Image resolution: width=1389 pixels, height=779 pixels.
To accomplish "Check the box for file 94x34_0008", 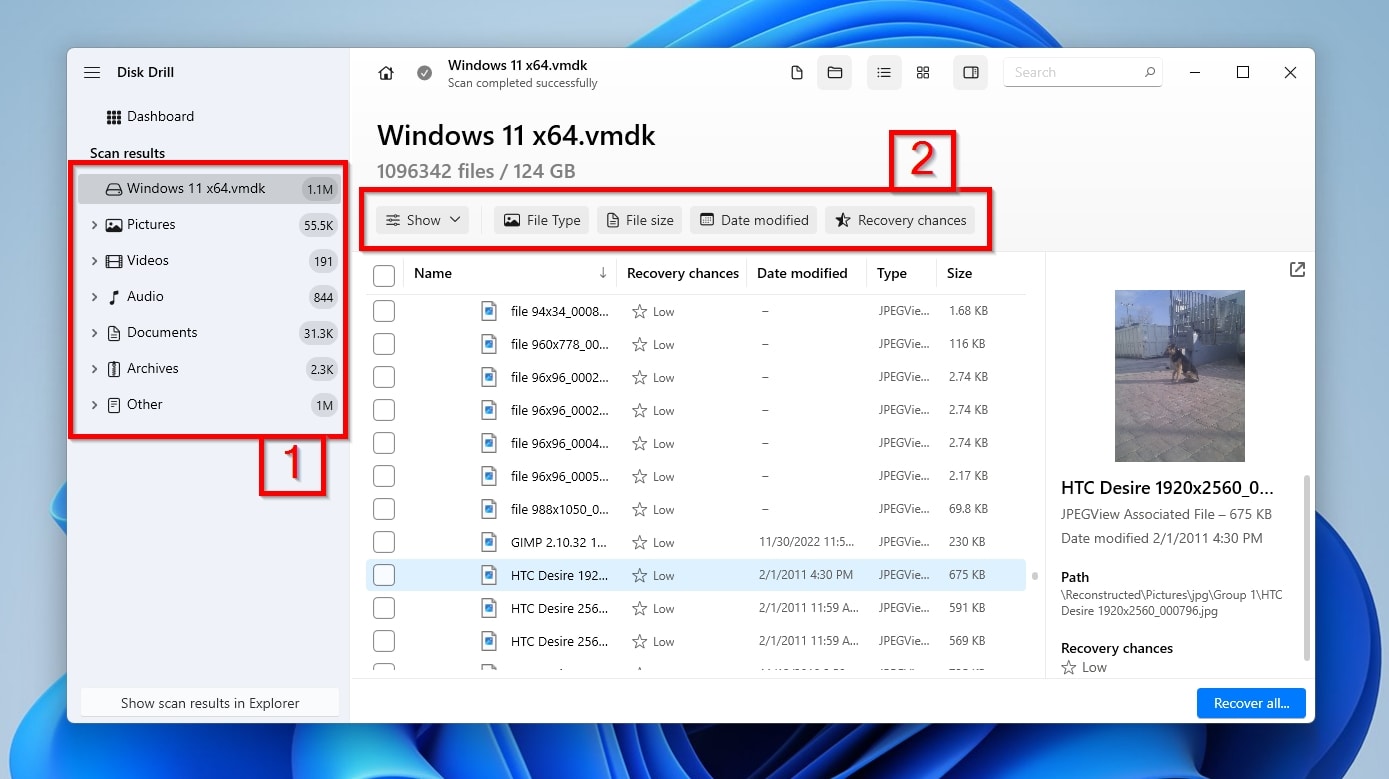I will click(x=384, y=312).
